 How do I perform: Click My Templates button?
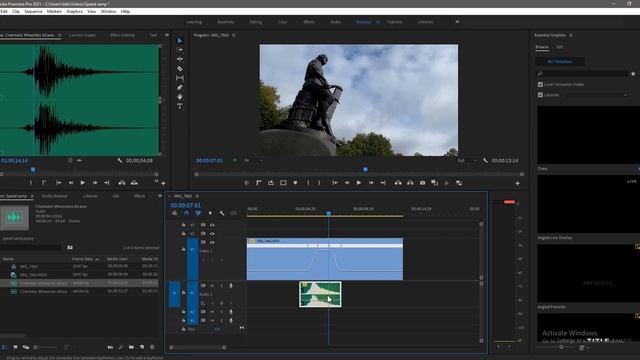(560, 62)
